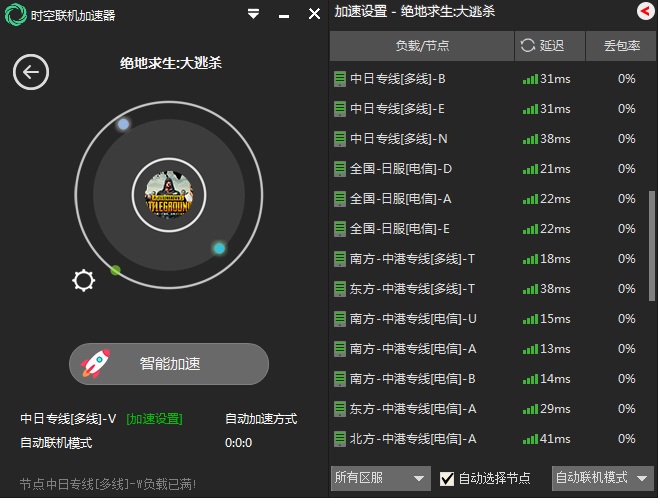Click signal bars next to 13ms
Image resolution: width=660 pixels, height=504 pixels.
click(x=530, y=349)
